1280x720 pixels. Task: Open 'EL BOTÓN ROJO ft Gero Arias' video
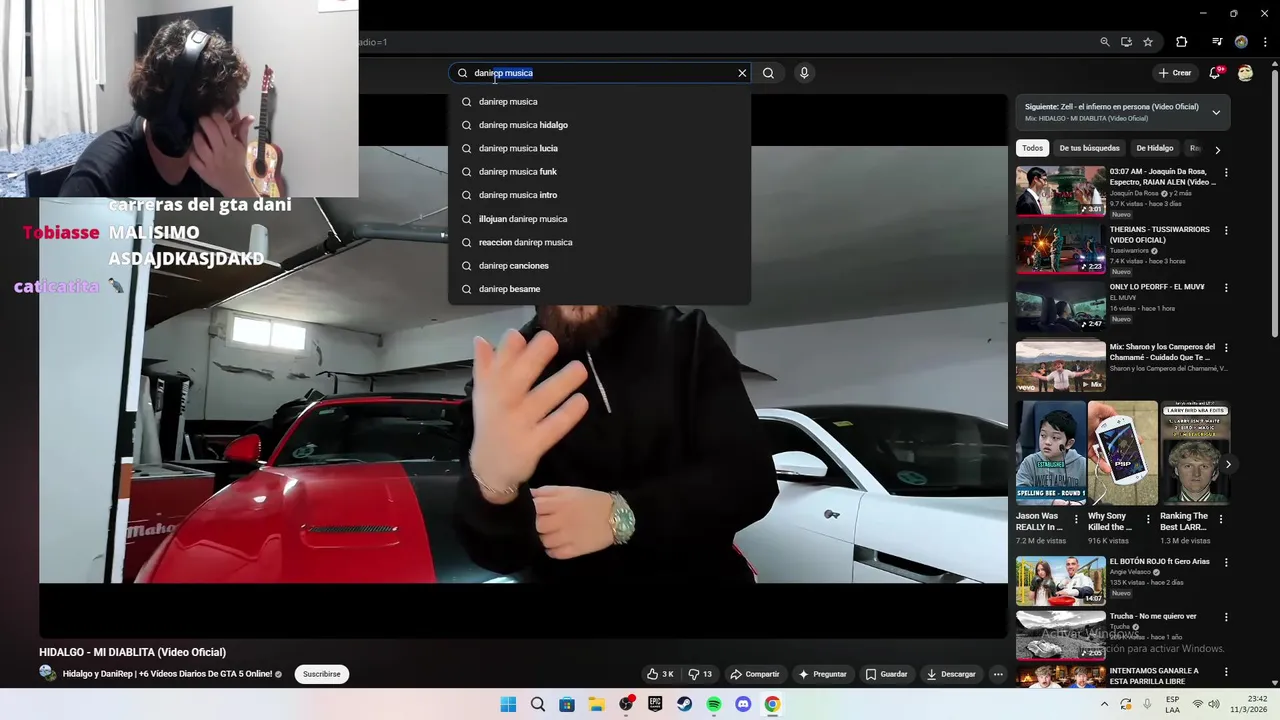click(1061, 581)
